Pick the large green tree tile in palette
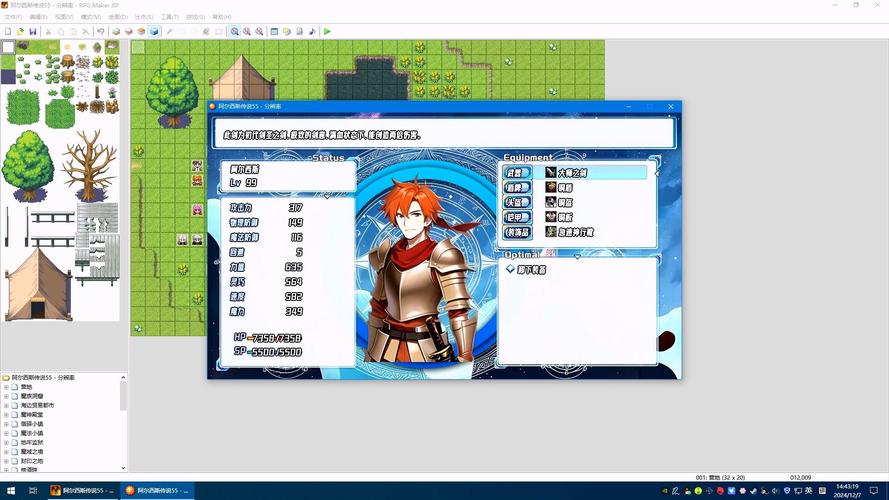 pos(28,166)
